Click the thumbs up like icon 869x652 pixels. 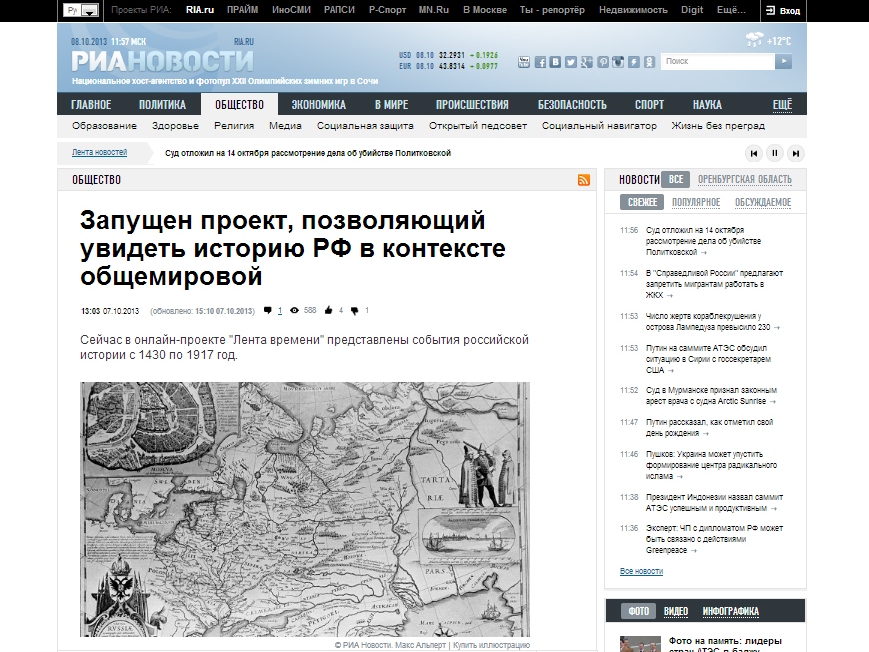click(328, 310)
